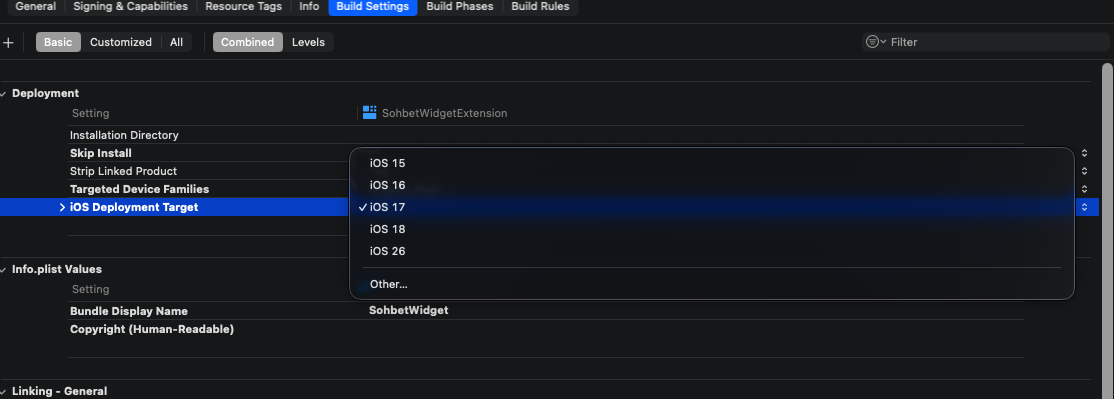Show Customized build settings only
The width and height of the screenshot is (1114, 399).
[x=121, y=42]
